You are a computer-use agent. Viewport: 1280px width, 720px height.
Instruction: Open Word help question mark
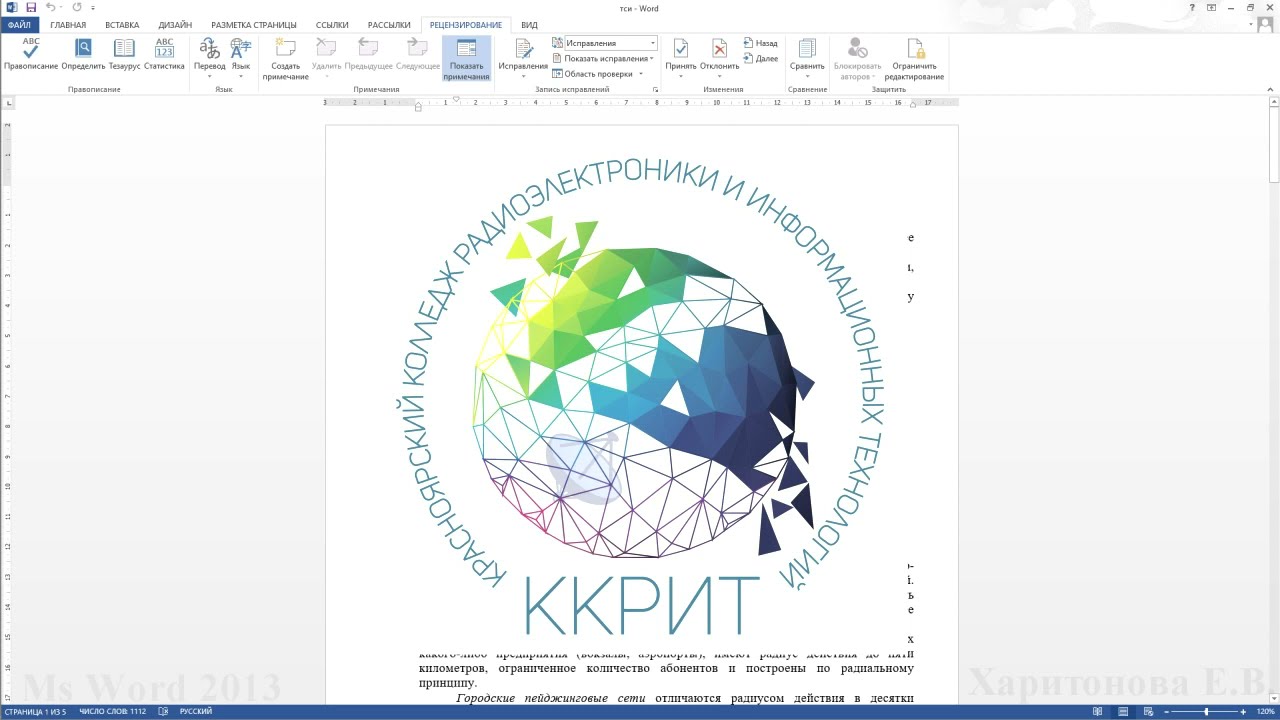[1193, 7]
